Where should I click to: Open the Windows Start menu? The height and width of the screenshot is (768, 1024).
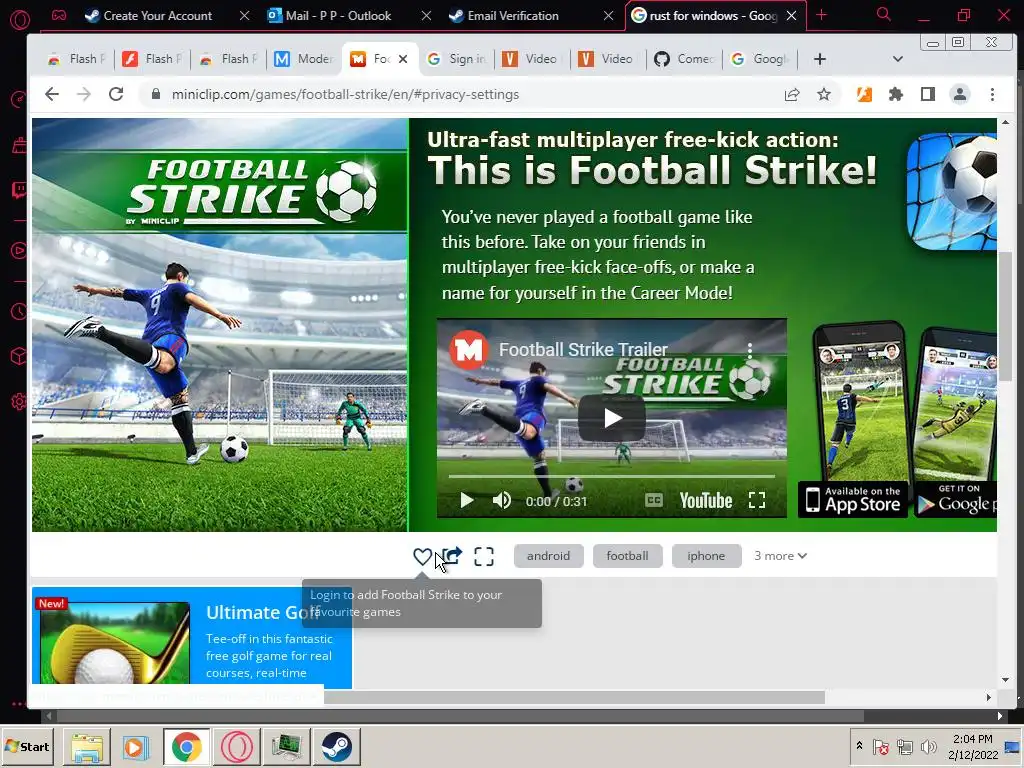tap(28, 746)
